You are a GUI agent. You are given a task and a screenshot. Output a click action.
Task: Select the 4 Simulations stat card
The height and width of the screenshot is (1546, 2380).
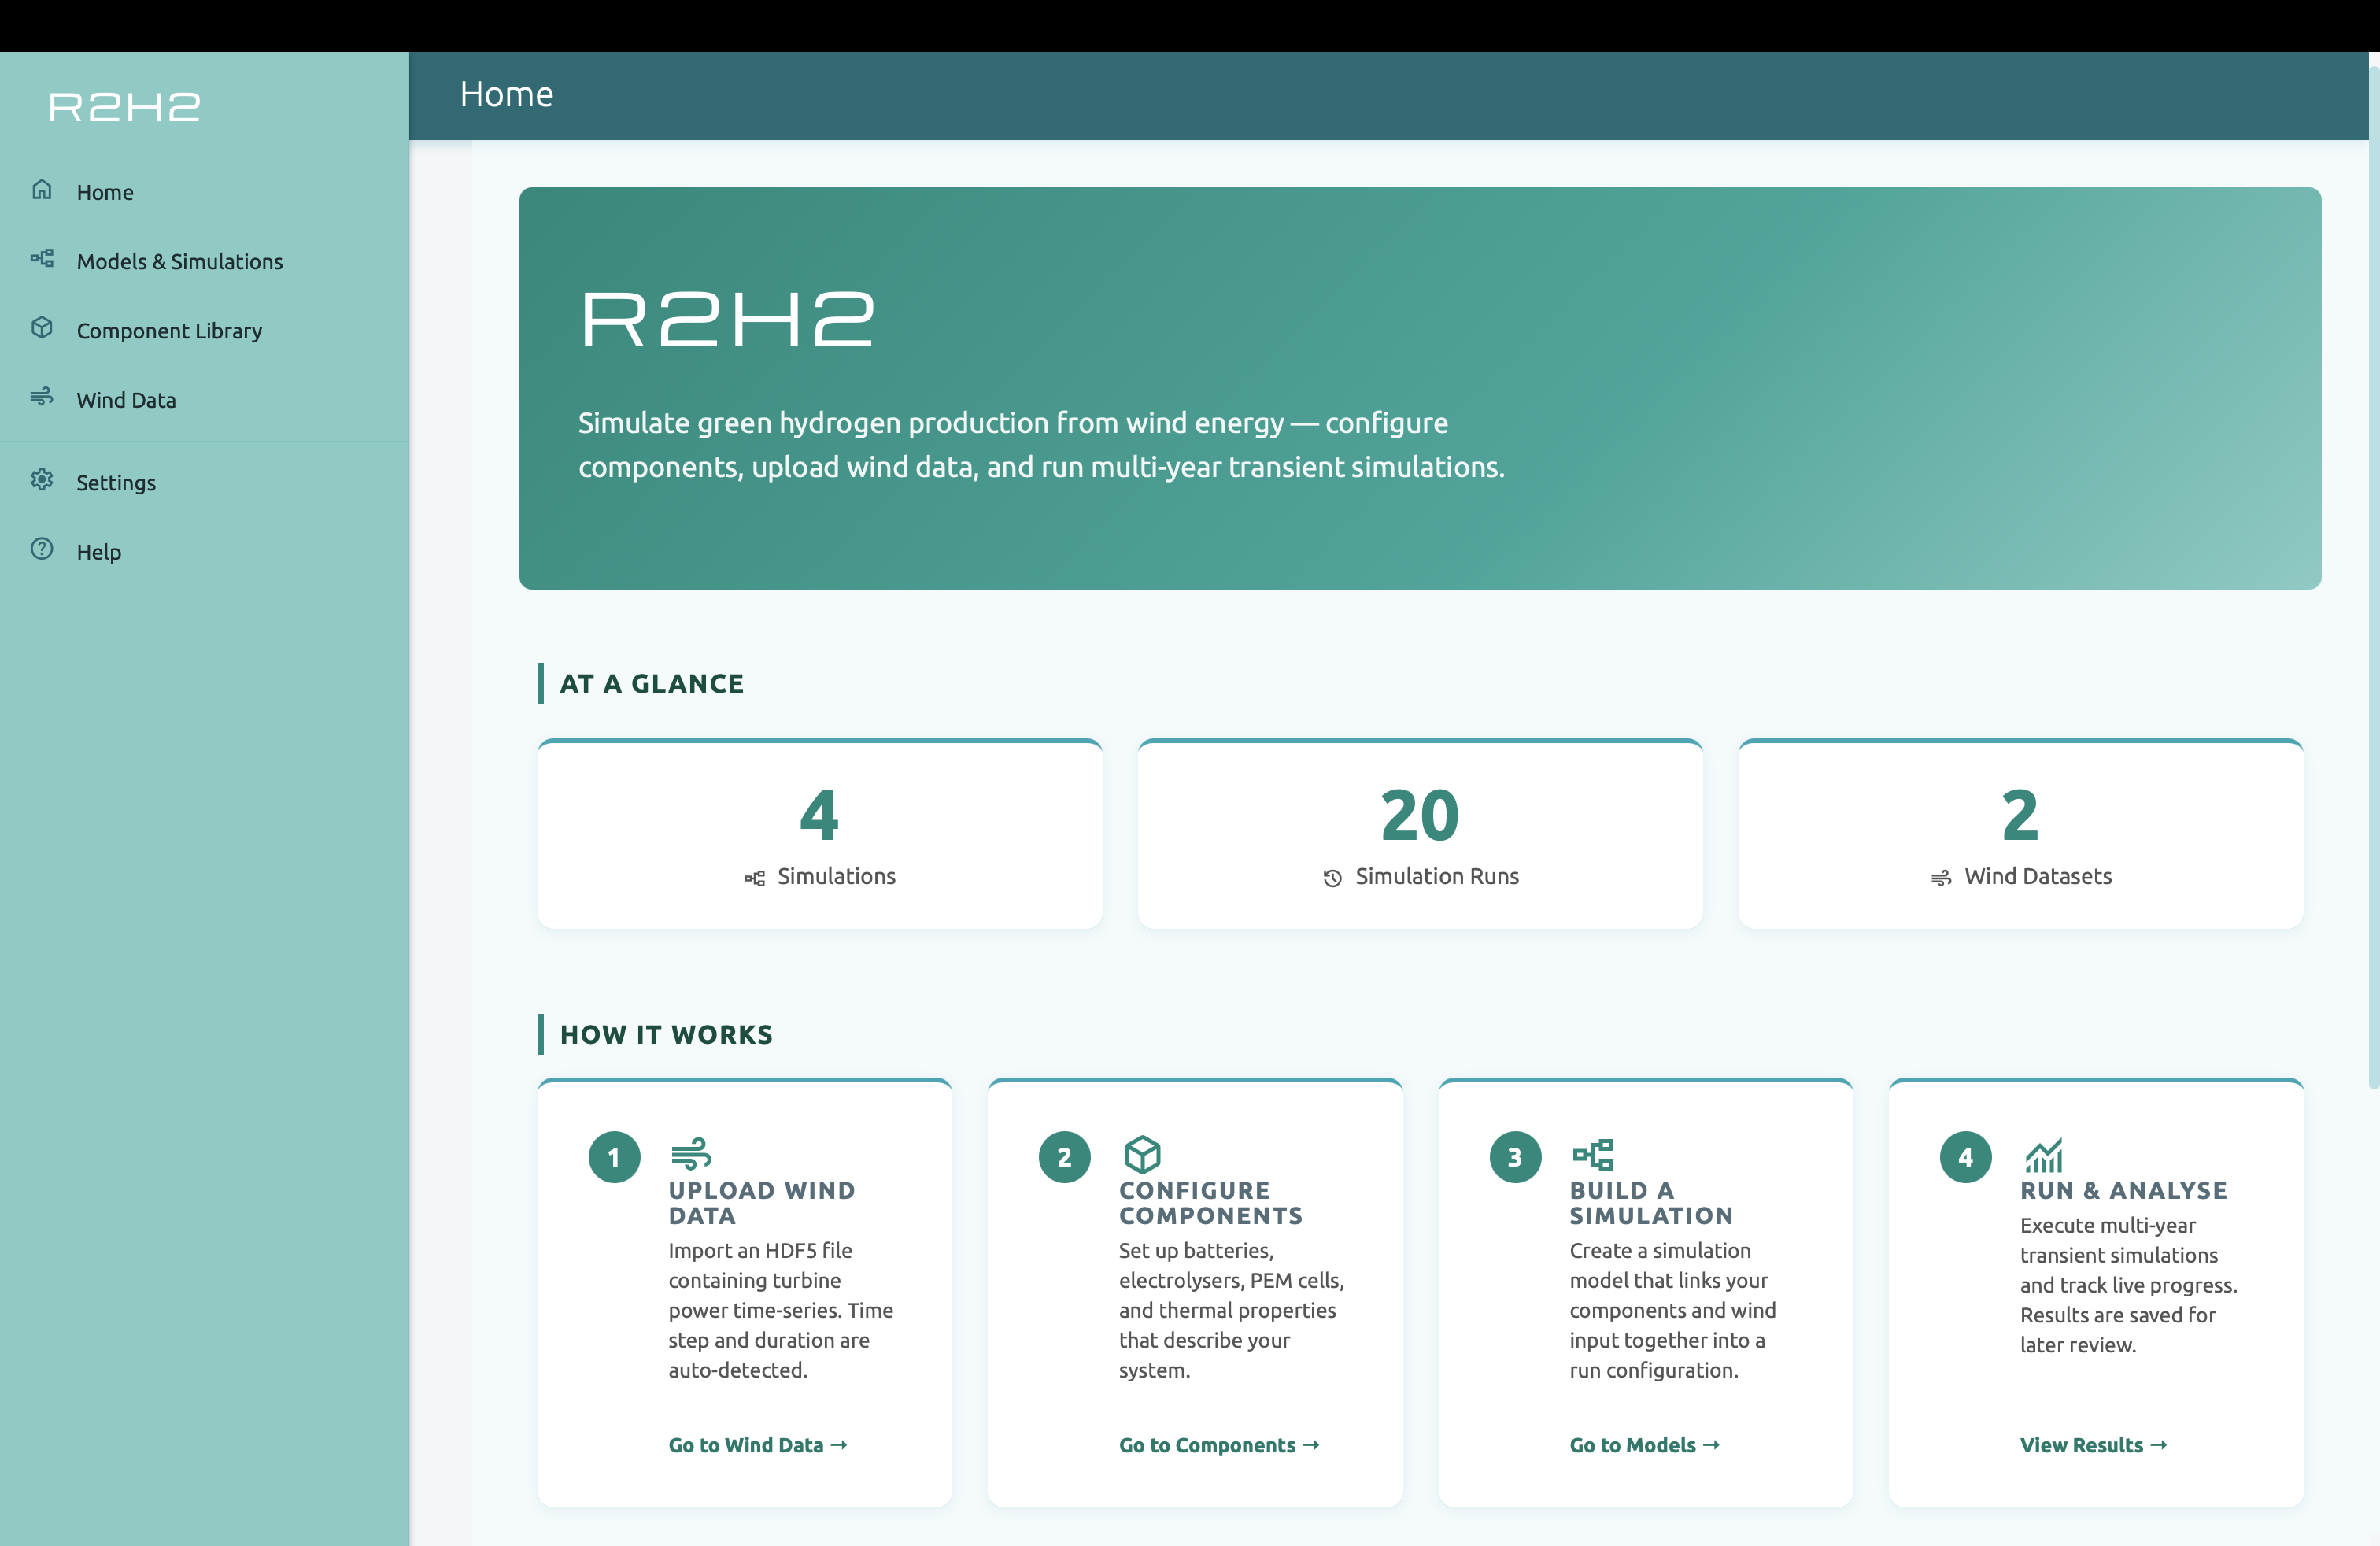pos(820,834)
